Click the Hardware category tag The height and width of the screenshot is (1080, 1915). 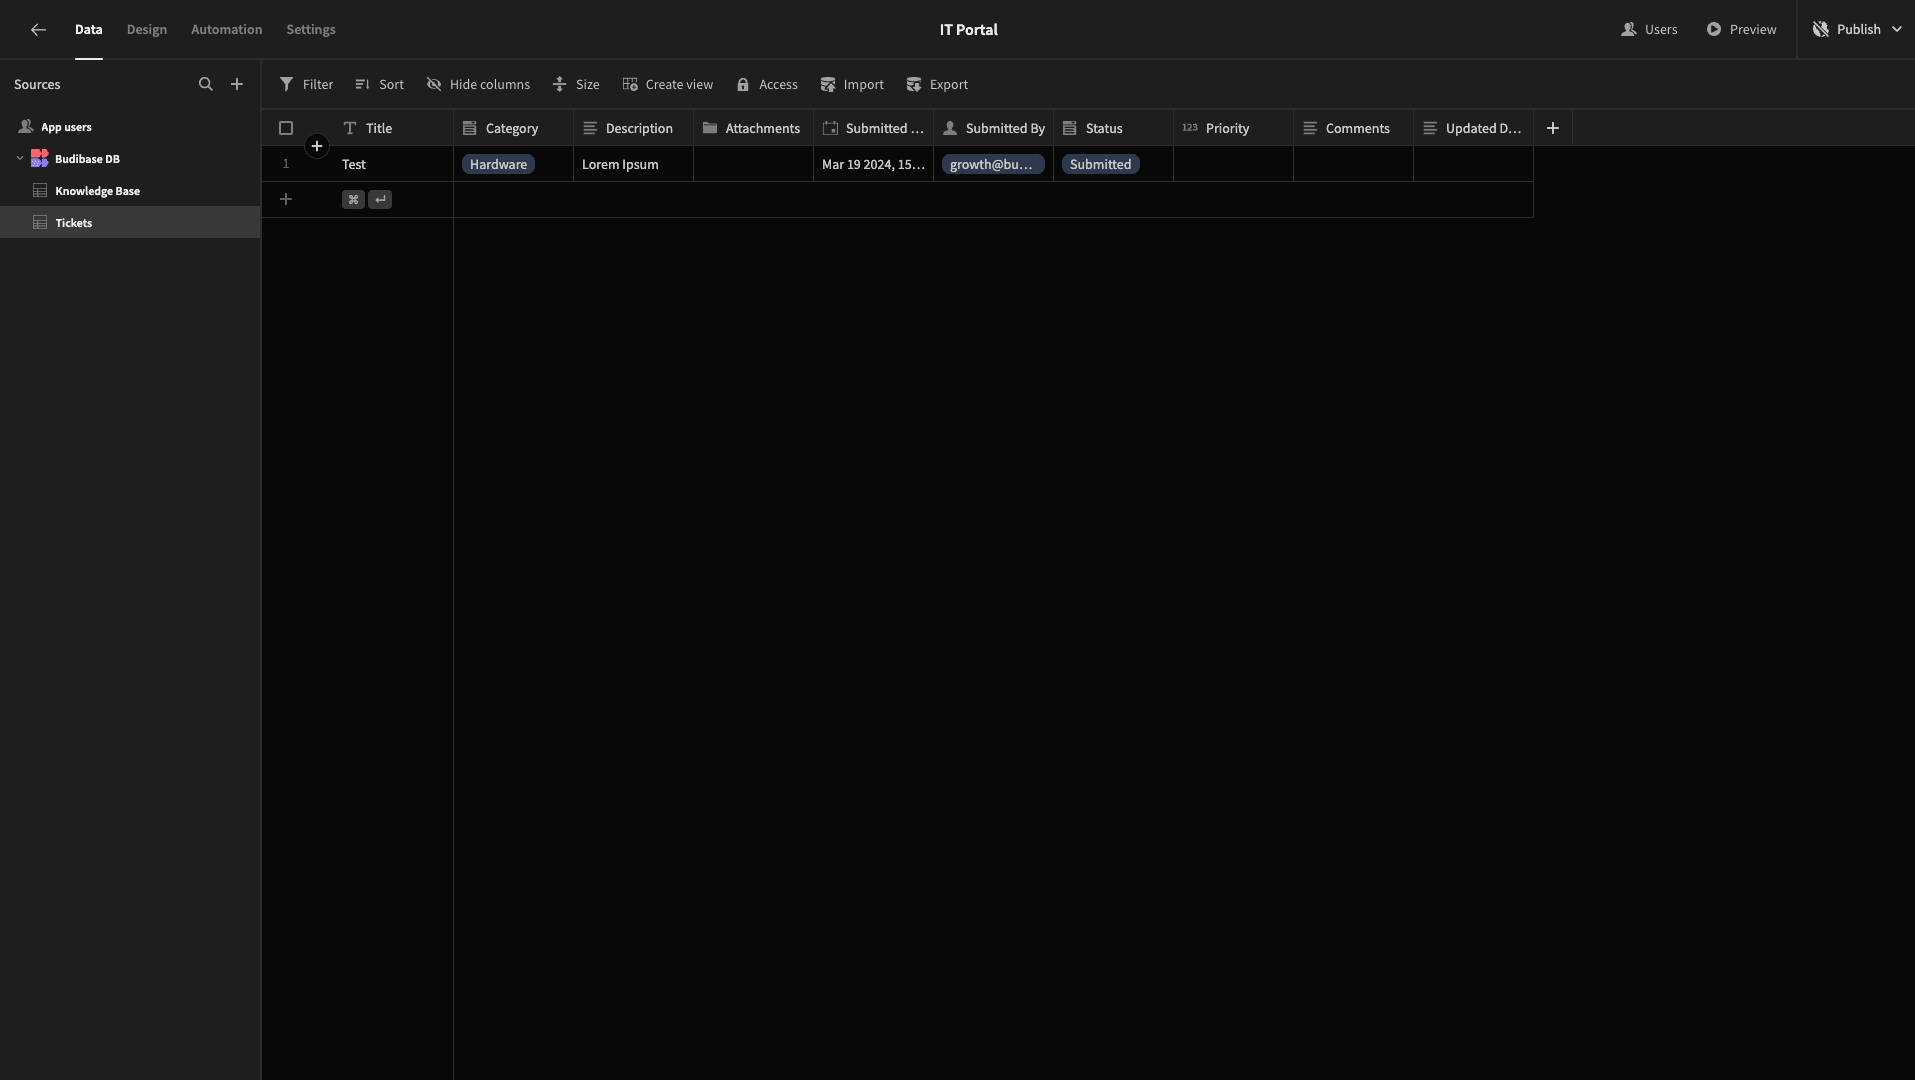pos(498,164)
